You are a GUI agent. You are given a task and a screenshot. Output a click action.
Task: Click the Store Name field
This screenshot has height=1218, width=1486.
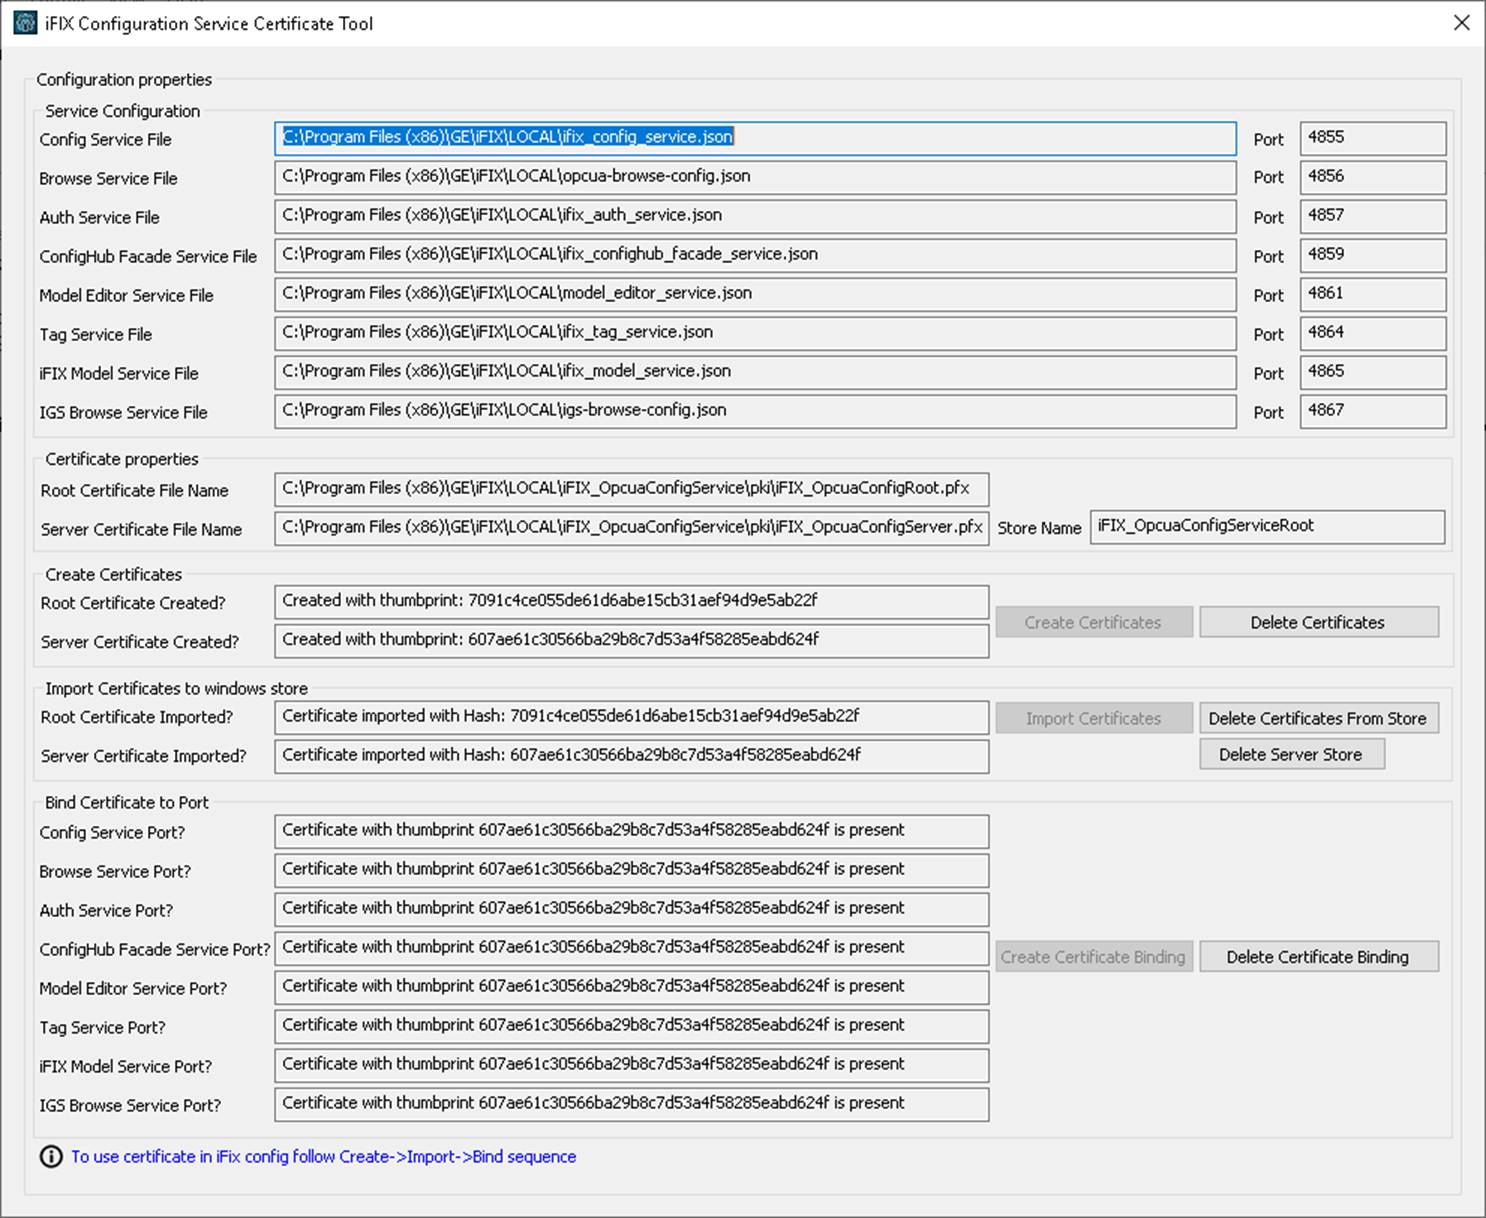coord(1267,527)
